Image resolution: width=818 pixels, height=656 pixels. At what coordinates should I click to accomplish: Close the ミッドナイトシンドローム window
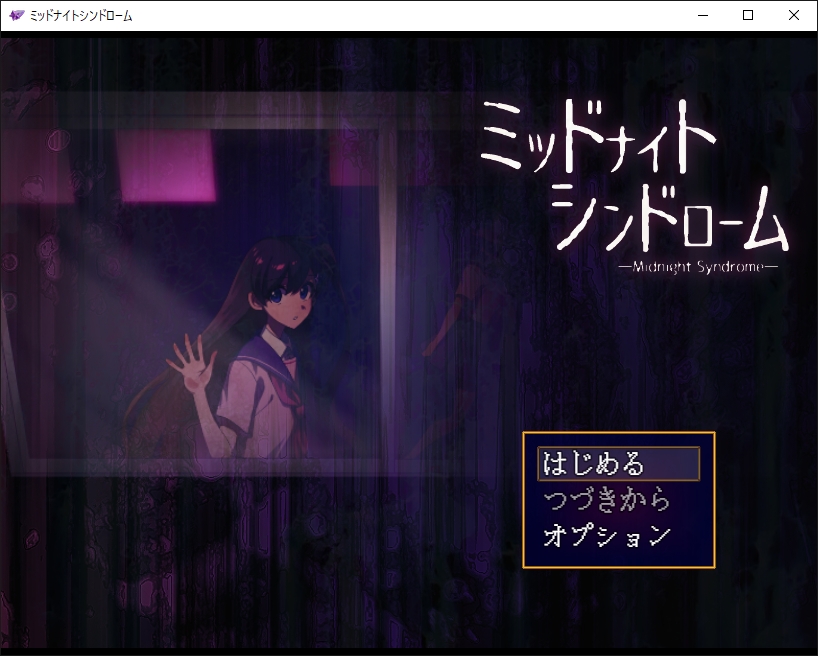[793, 15]
